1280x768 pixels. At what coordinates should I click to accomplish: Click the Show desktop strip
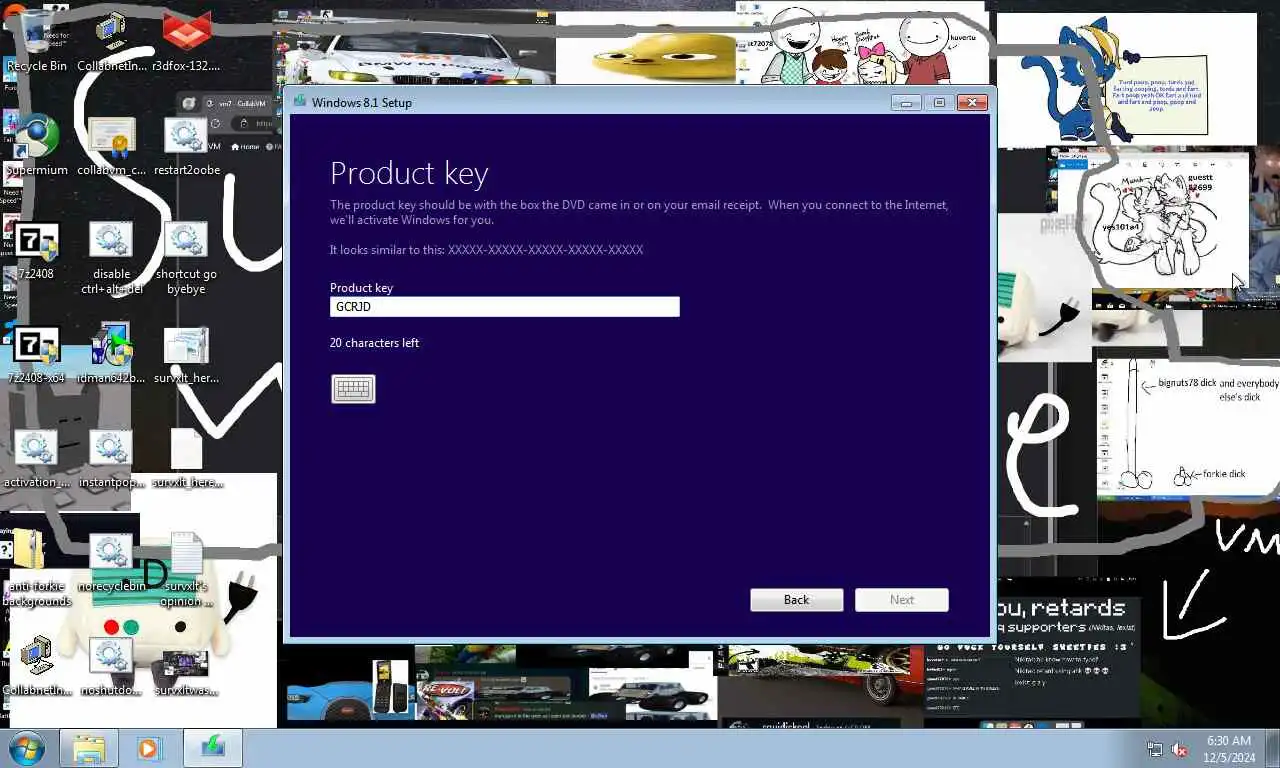1273,748
